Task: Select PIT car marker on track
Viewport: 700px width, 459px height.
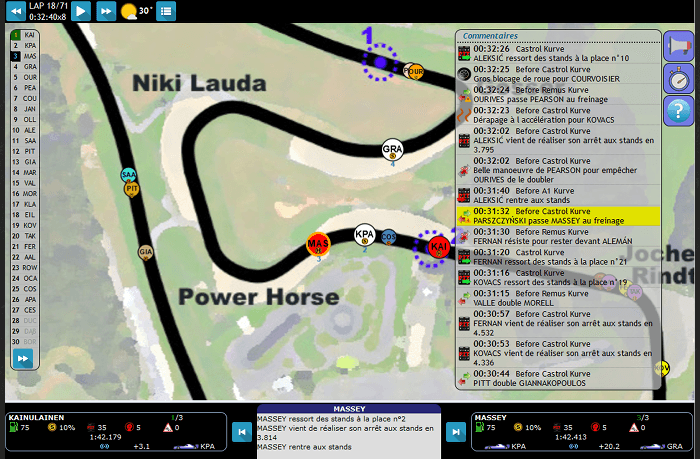Action: (131, 189)
